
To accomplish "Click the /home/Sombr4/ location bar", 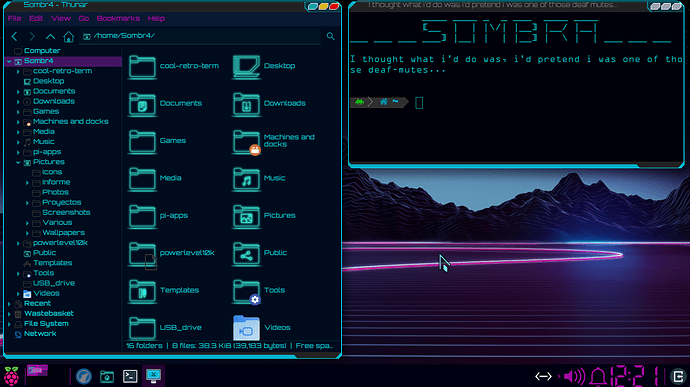I will (x=200, y=36).
